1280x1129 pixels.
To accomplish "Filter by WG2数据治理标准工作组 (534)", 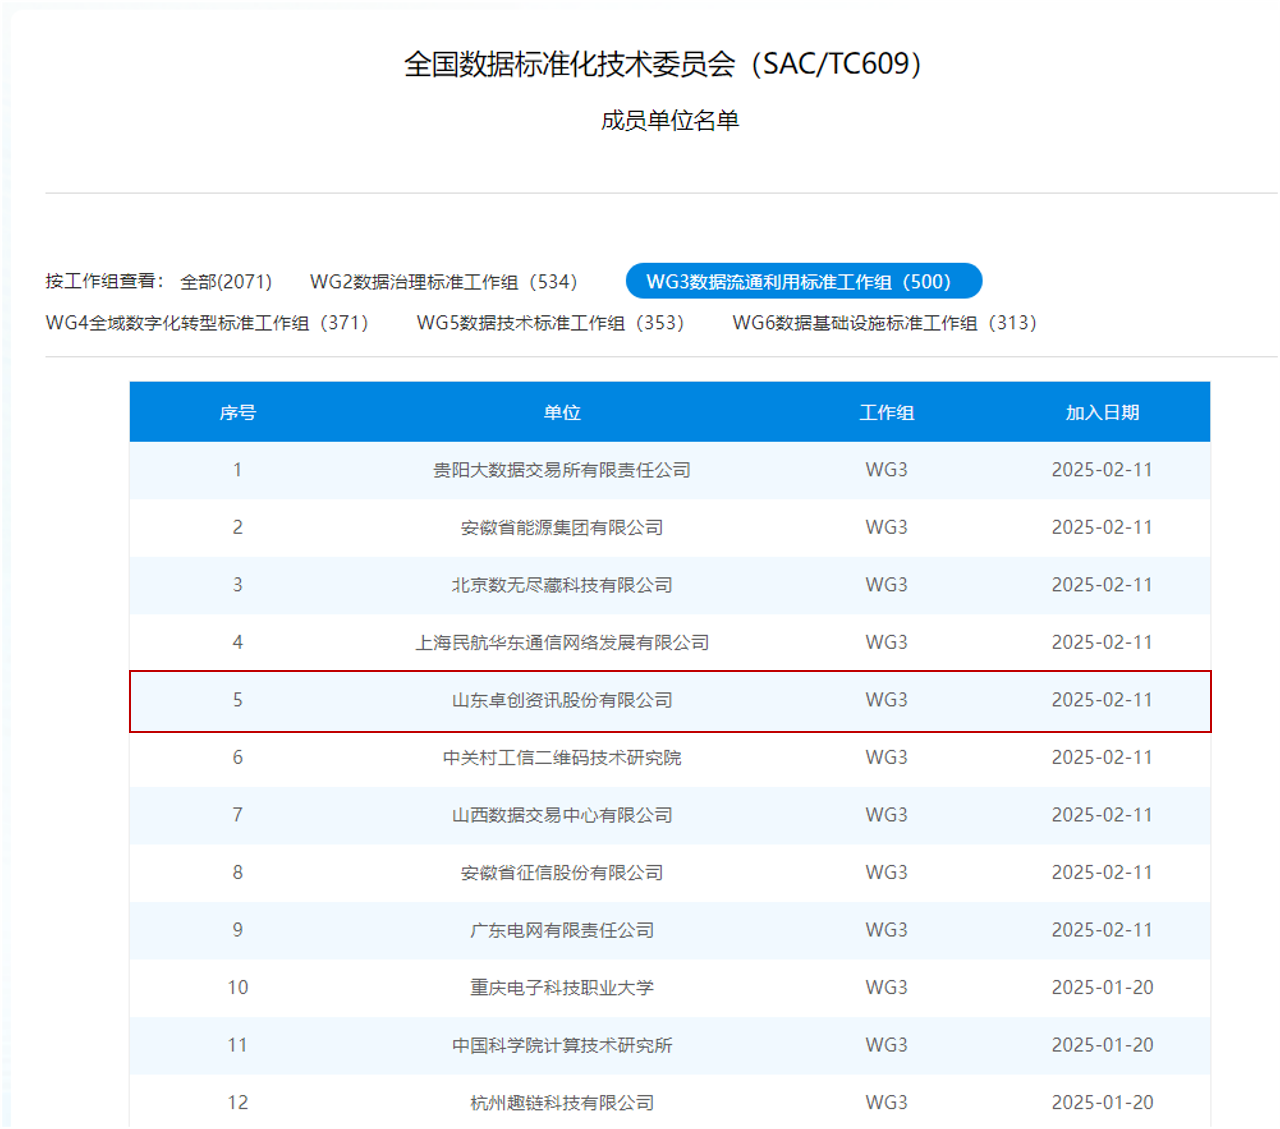I will coord(443,282).
